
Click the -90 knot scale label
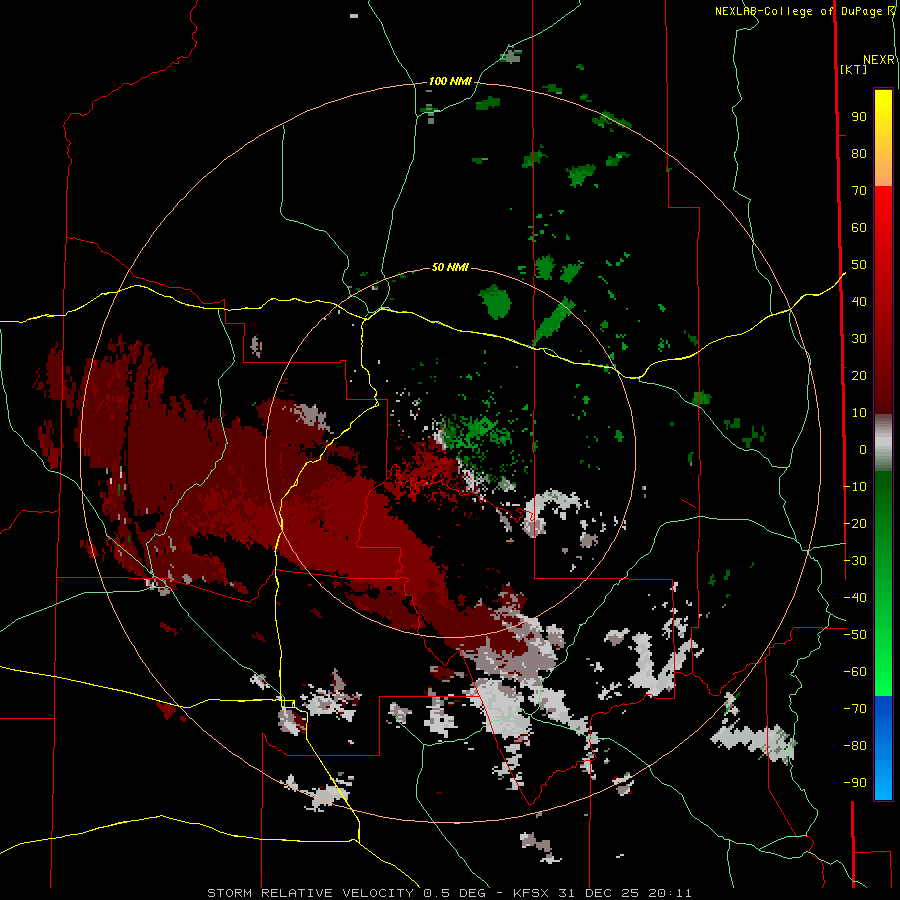tap(855, 783)
